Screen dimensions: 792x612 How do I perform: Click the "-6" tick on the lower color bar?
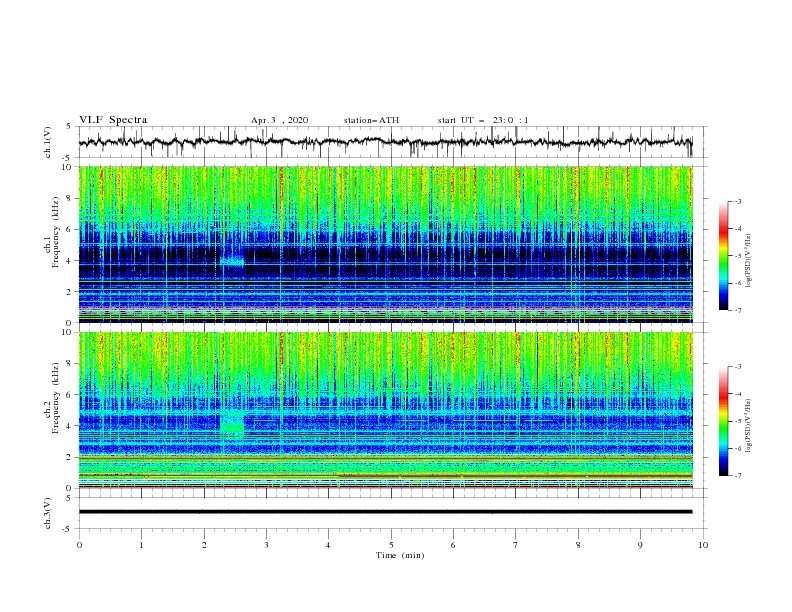[737, 448]
